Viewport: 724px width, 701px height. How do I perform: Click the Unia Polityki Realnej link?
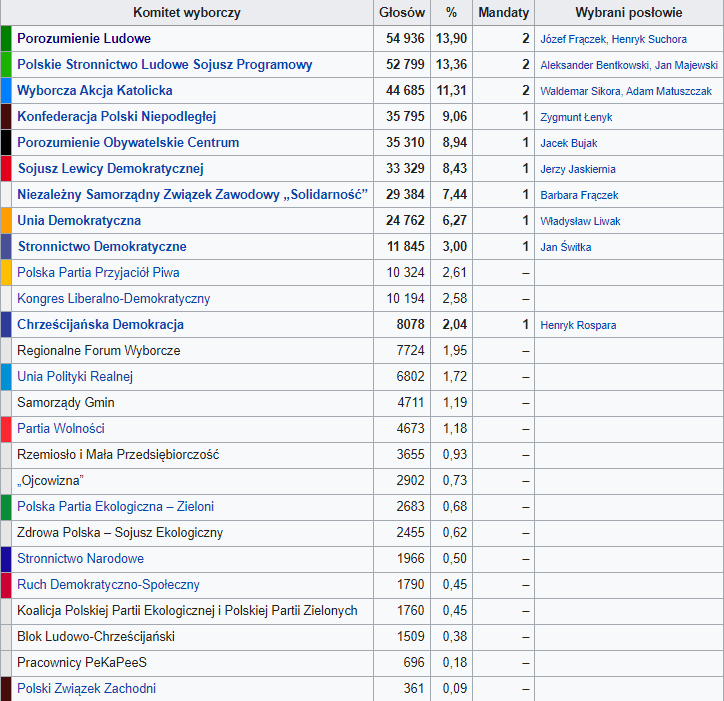(x=75, y=377)
